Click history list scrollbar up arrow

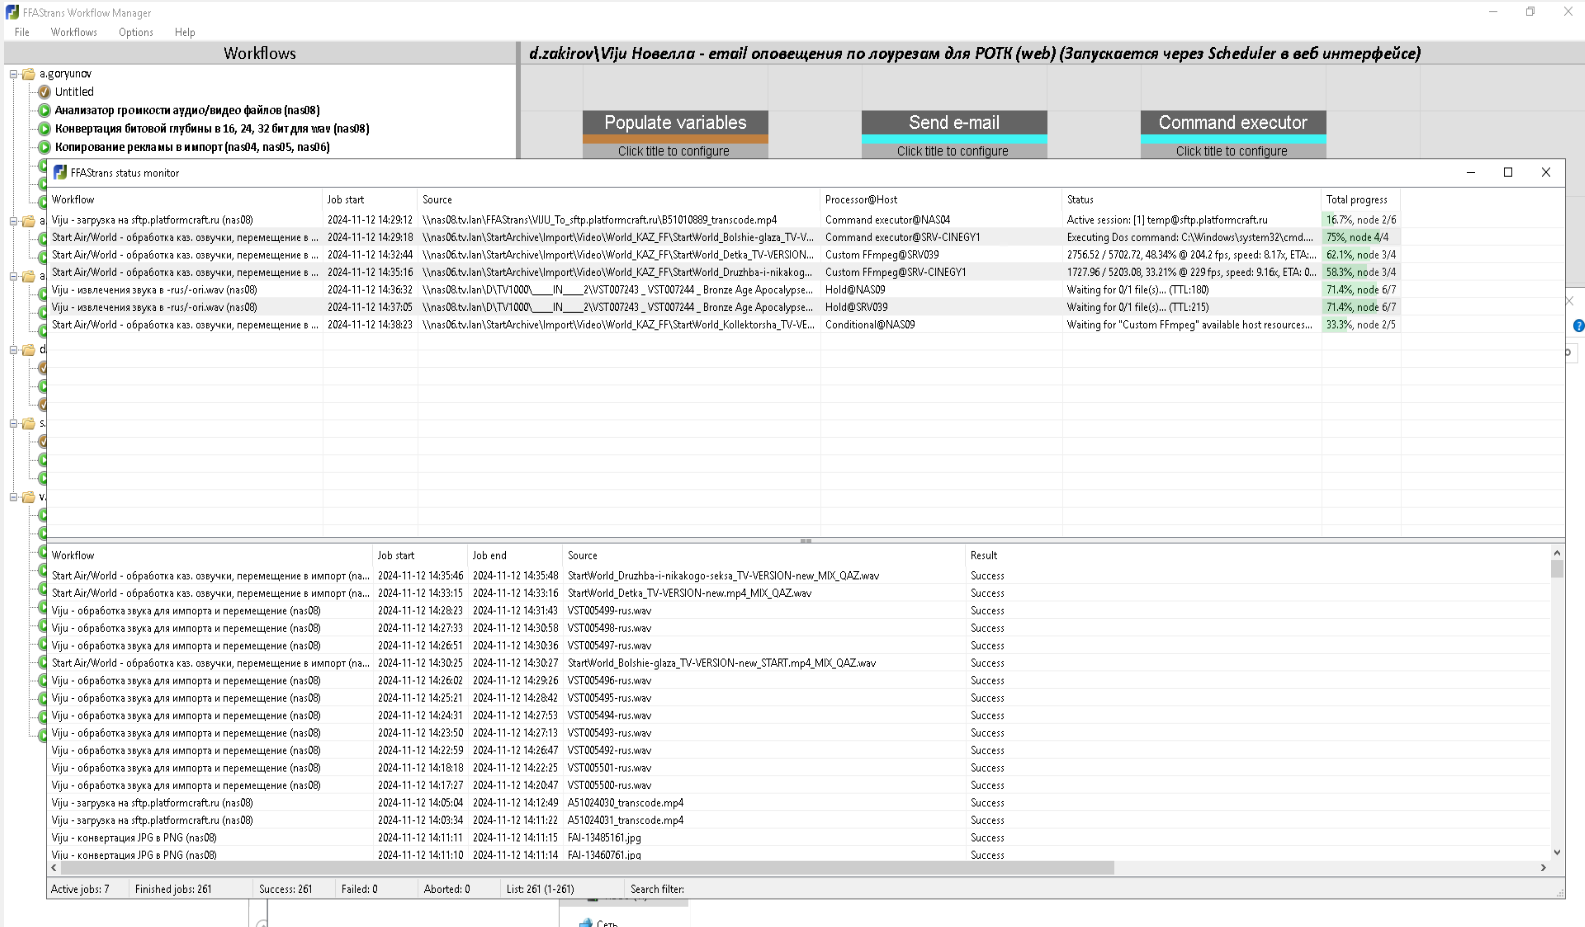click(1557, 553)
